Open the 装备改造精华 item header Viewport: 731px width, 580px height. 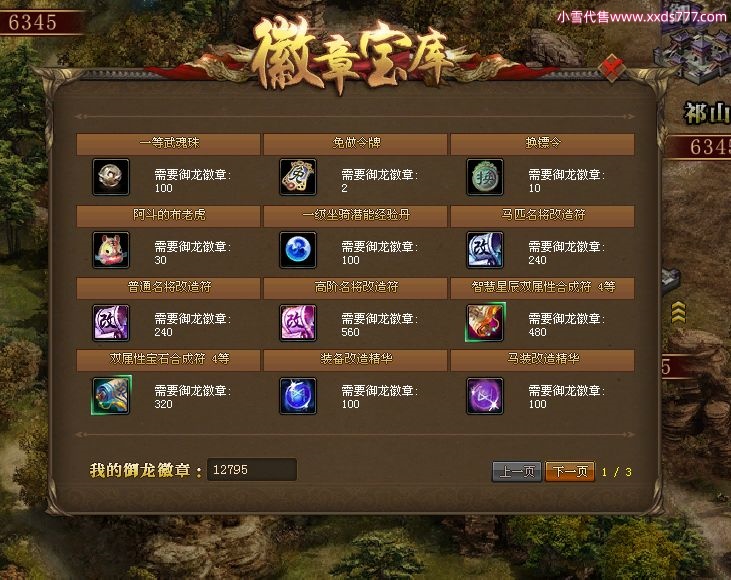(x=356, y=360)
